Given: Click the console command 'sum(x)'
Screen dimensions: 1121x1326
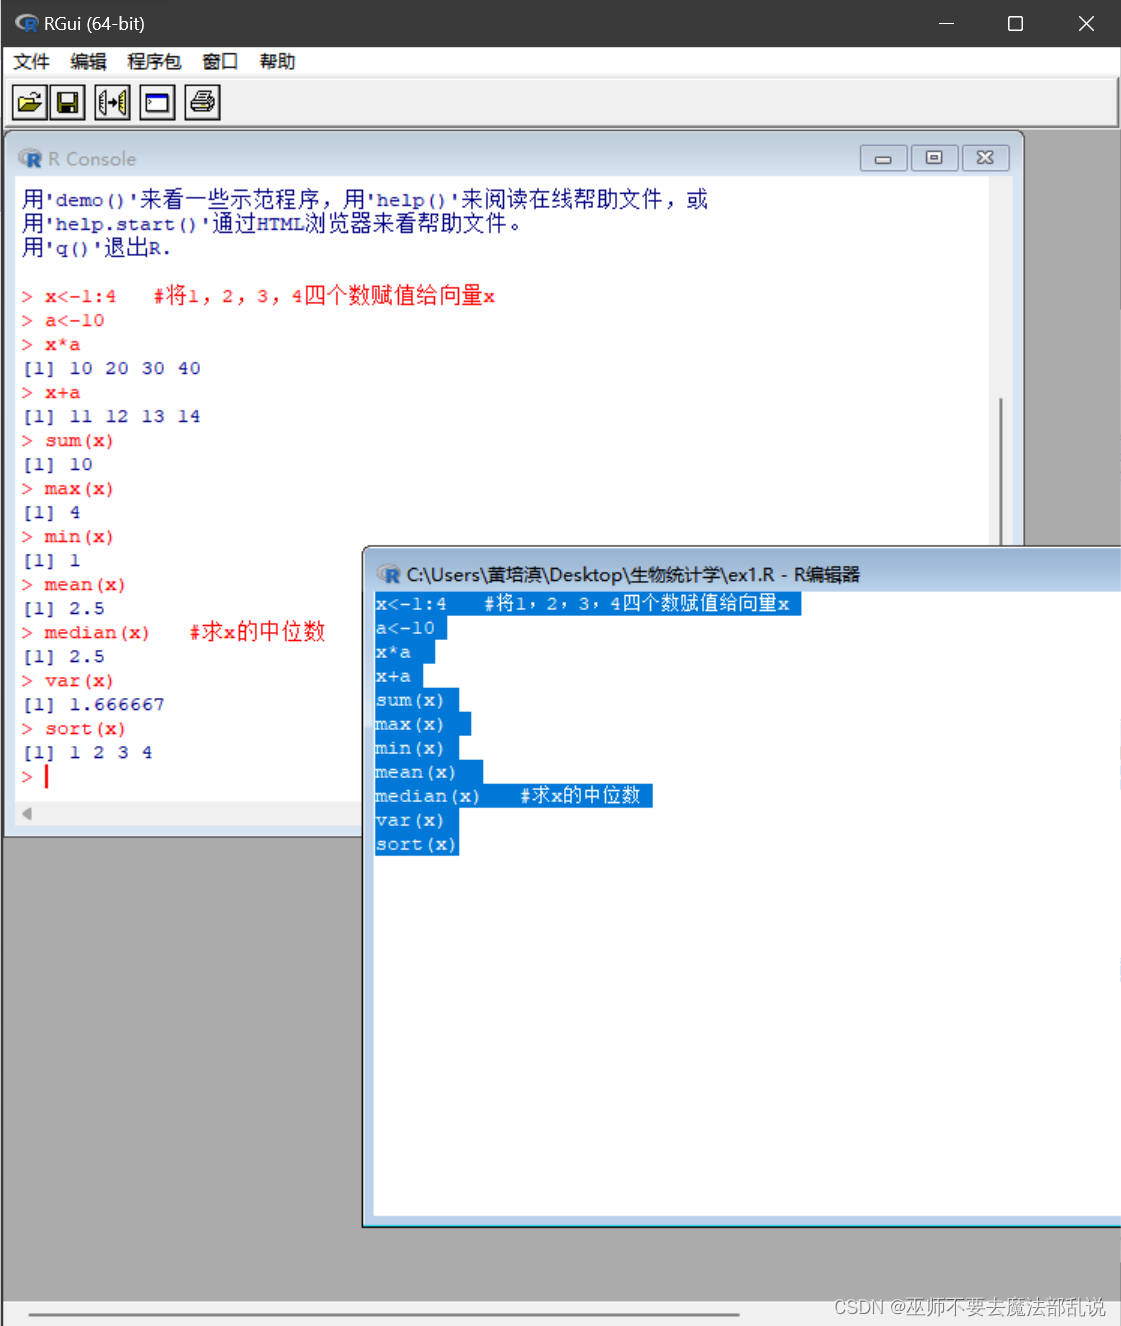Looking at the screenshot, I should pyautogui.click(x=79, y=441).
